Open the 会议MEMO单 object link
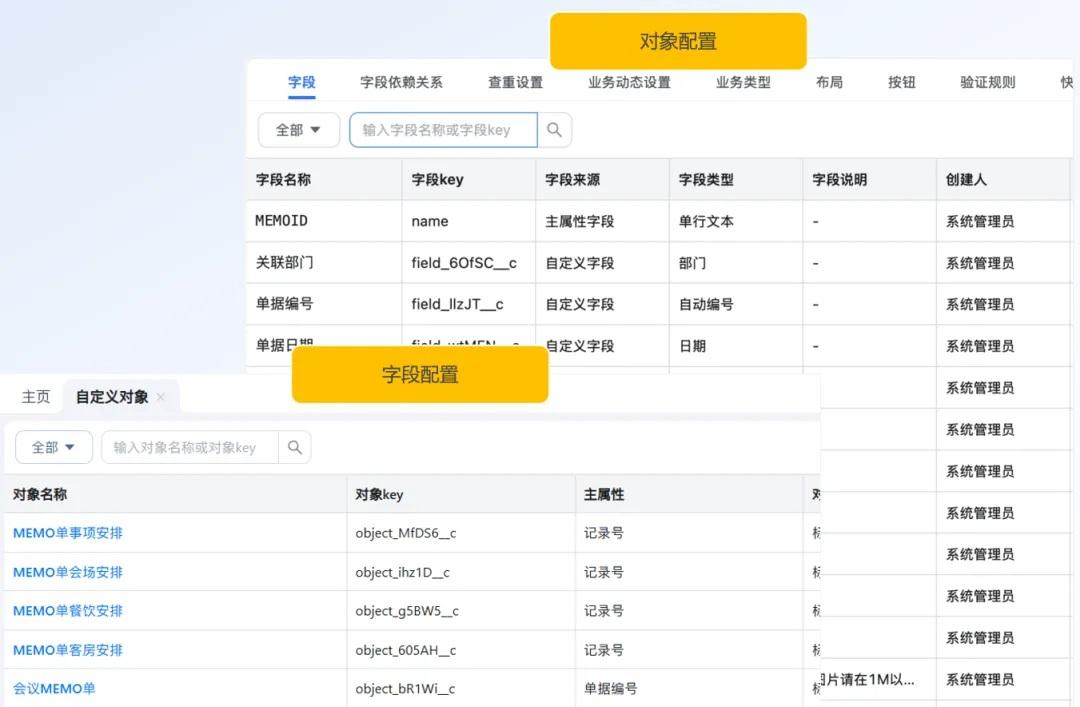Viewport: 1080px width, 707px height. pyautogui.click(x=54, y=689)
